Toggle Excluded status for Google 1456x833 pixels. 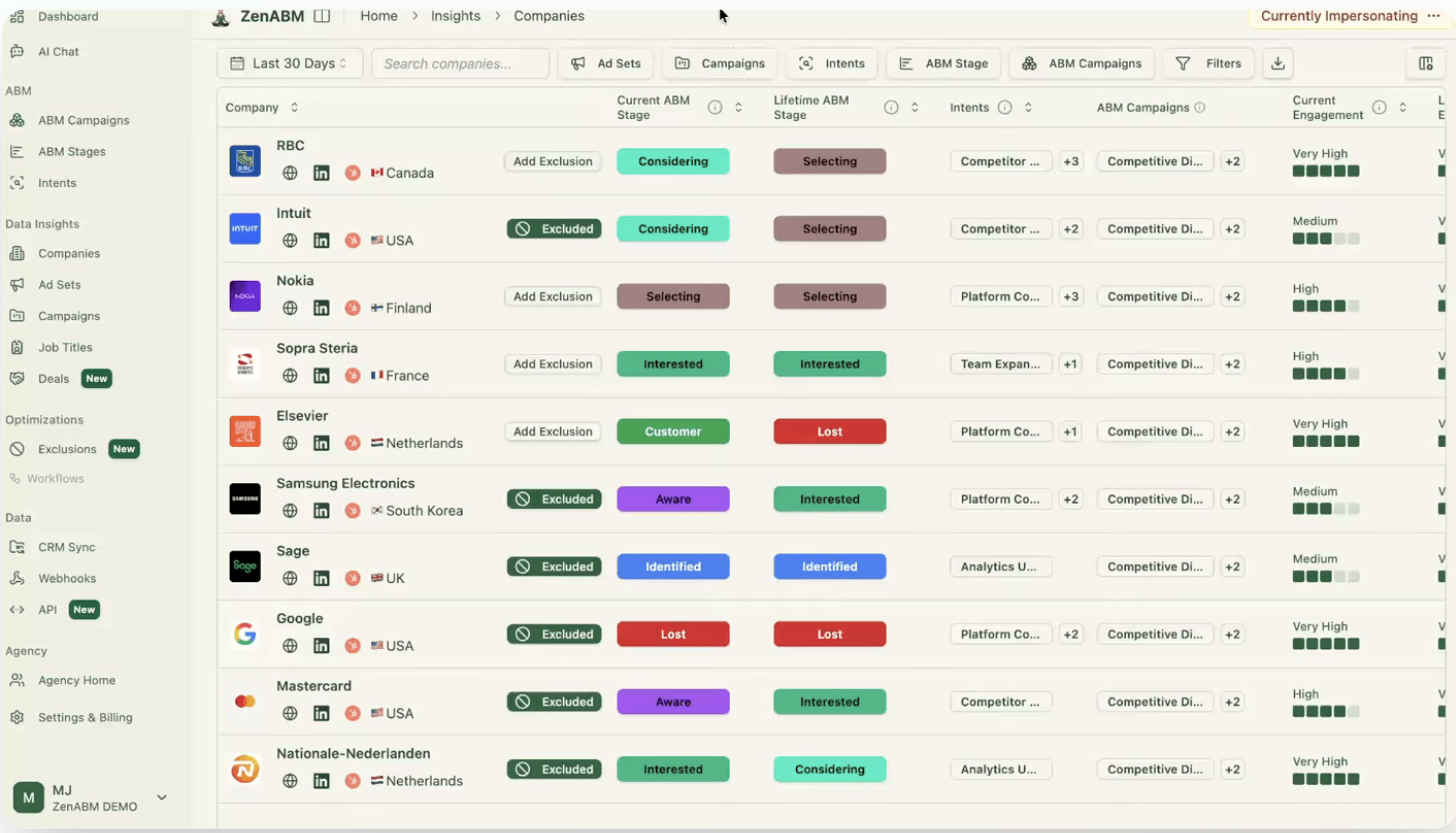[x=554, y=634]
